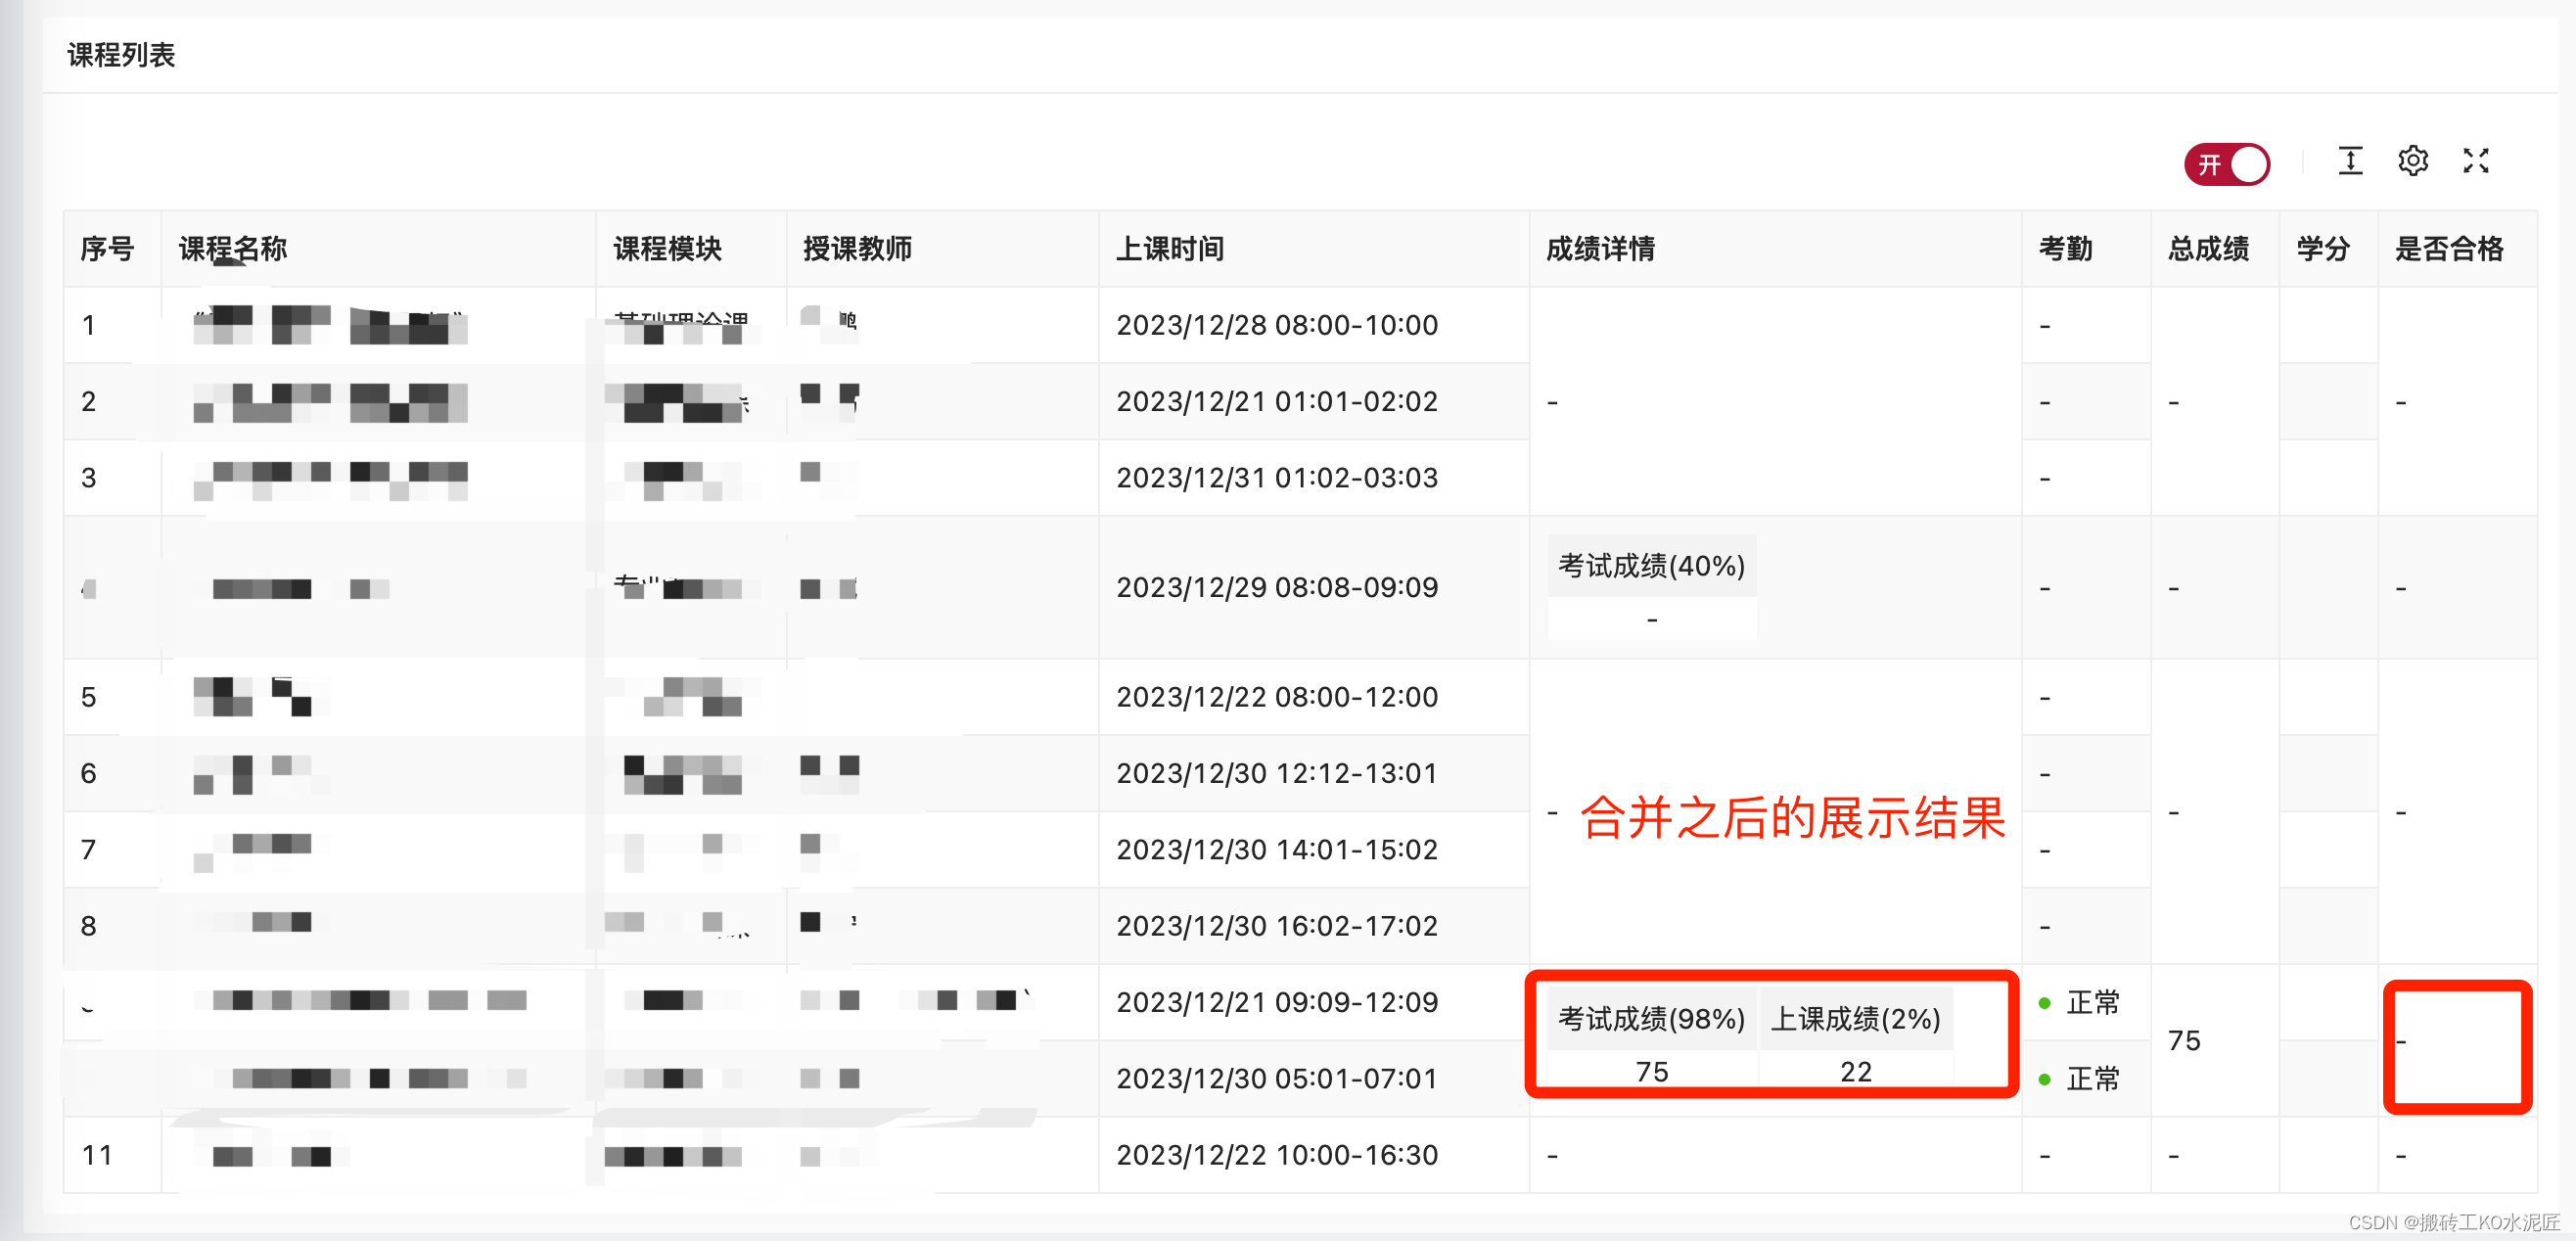Click the 考试成绩(40%) label
The height and width of the screenshot is (1241, 2576).
[x=1651, y=566]
